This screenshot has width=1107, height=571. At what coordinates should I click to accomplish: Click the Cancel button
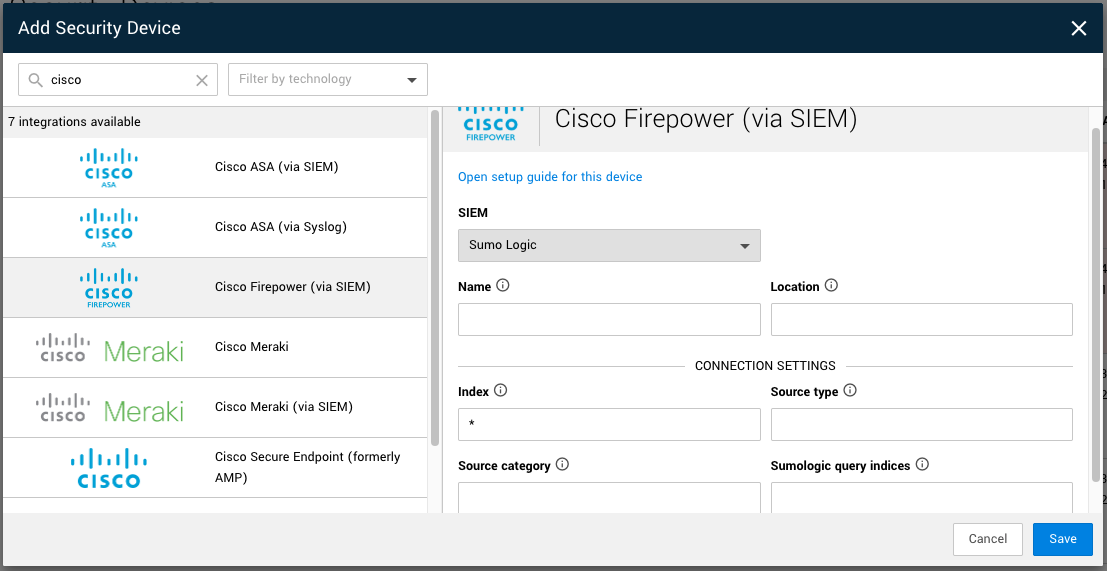988,539
